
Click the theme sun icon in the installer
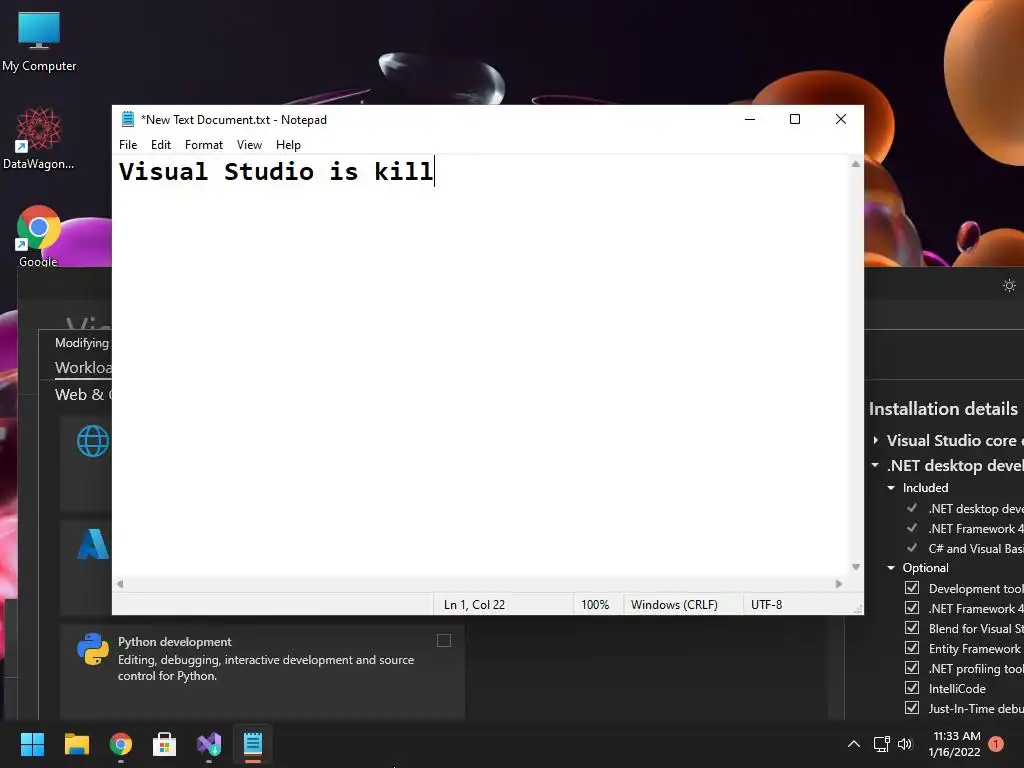point(1009,285)
